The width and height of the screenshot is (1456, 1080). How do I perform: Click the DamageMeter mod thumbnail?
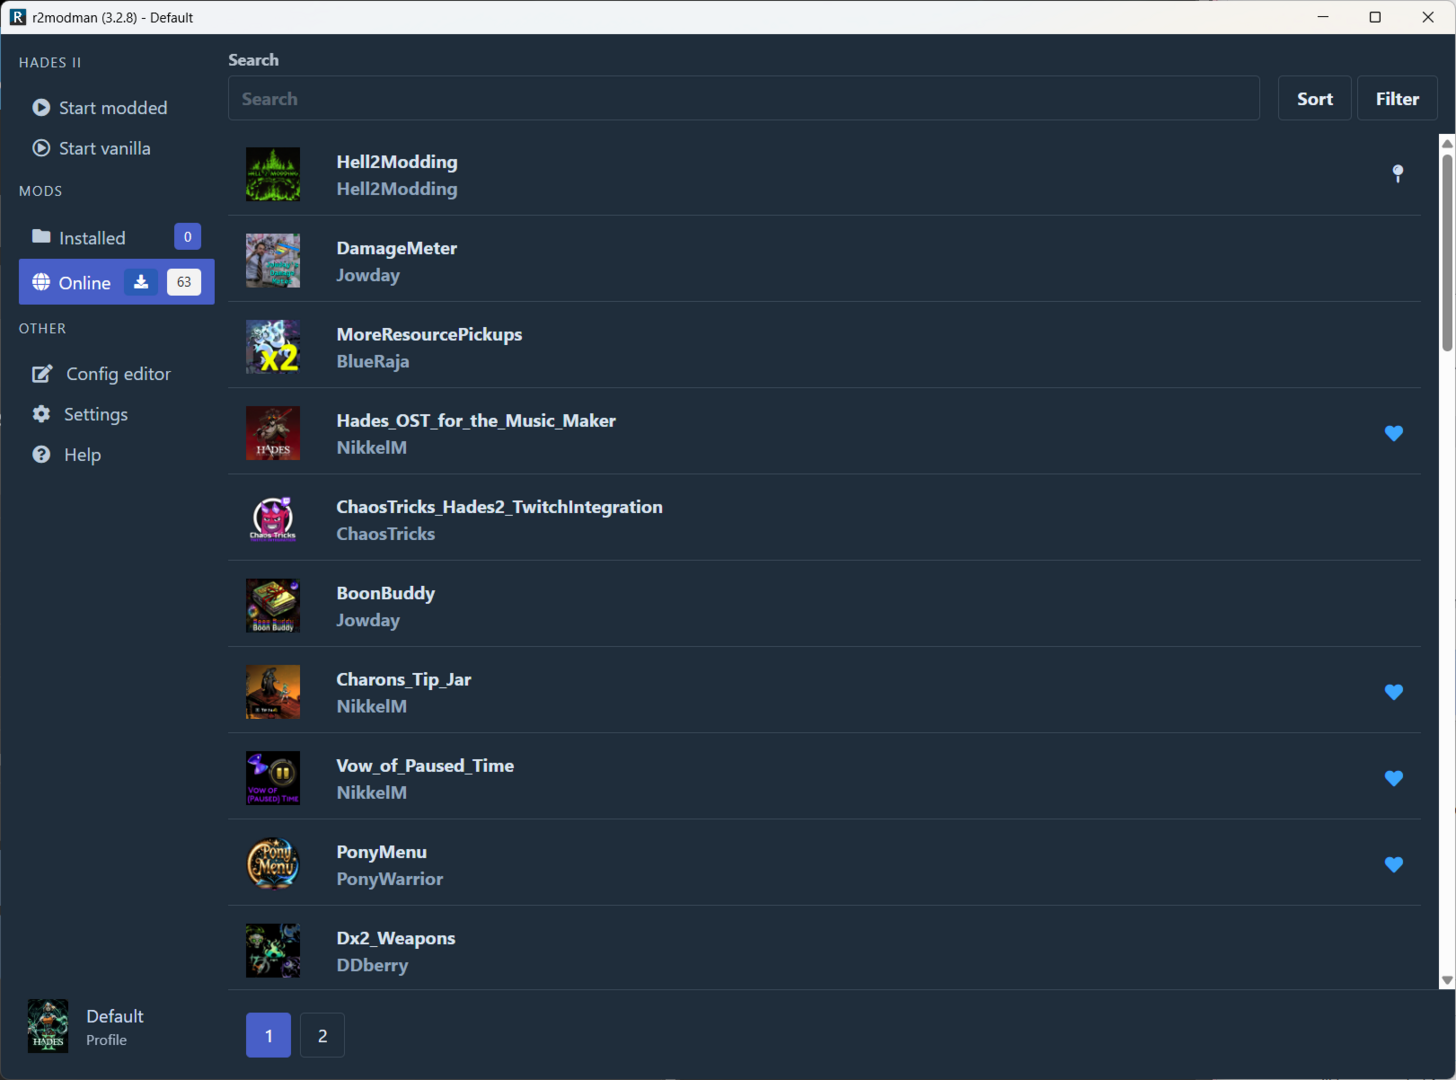pyautogui.click(x=273, y=260)
